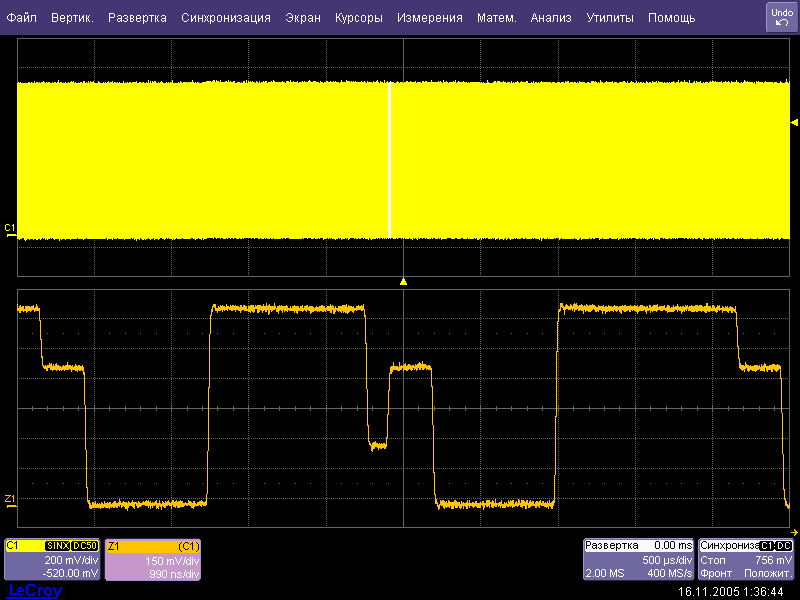Open the Синхронизация menu in menu bar
Viewport: 800px width, 600px height.
[x=226, y=18]
